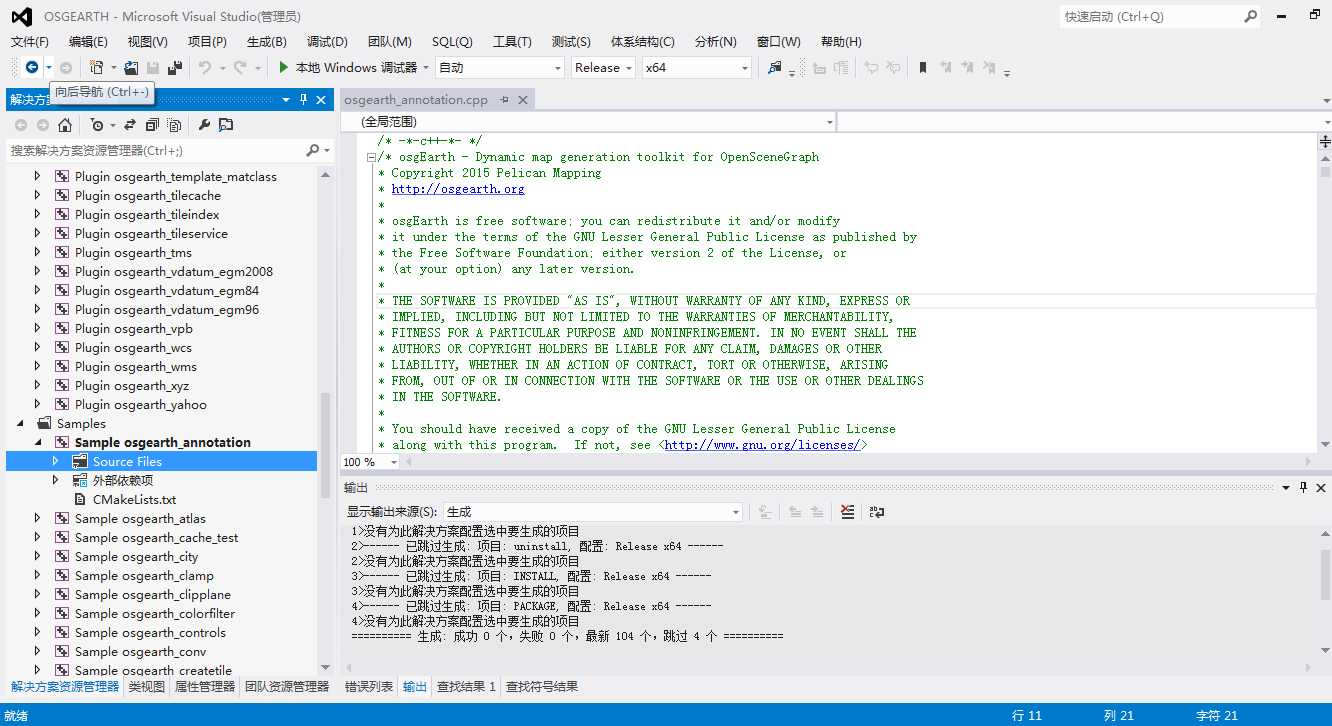Open the x64 platform dropdown

click(x=745, y=68)
